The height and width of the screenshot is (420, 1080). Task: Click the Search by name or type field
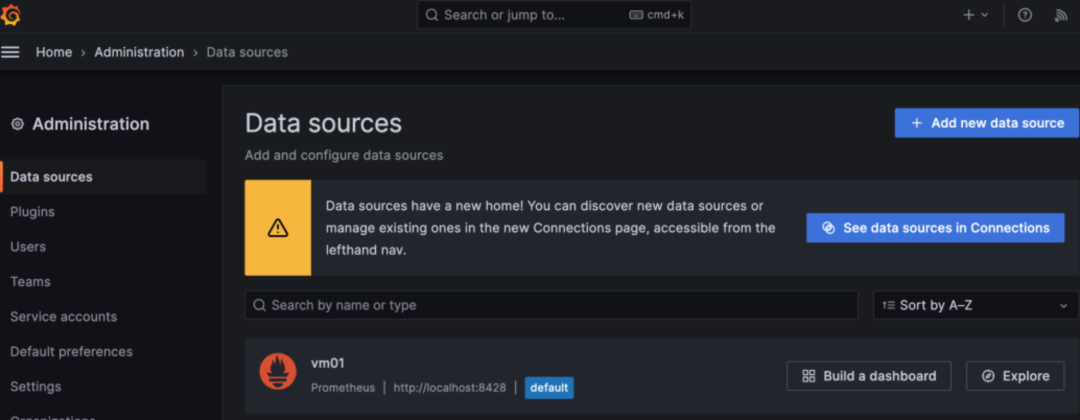pyautogui.click(x=551, y=305)
